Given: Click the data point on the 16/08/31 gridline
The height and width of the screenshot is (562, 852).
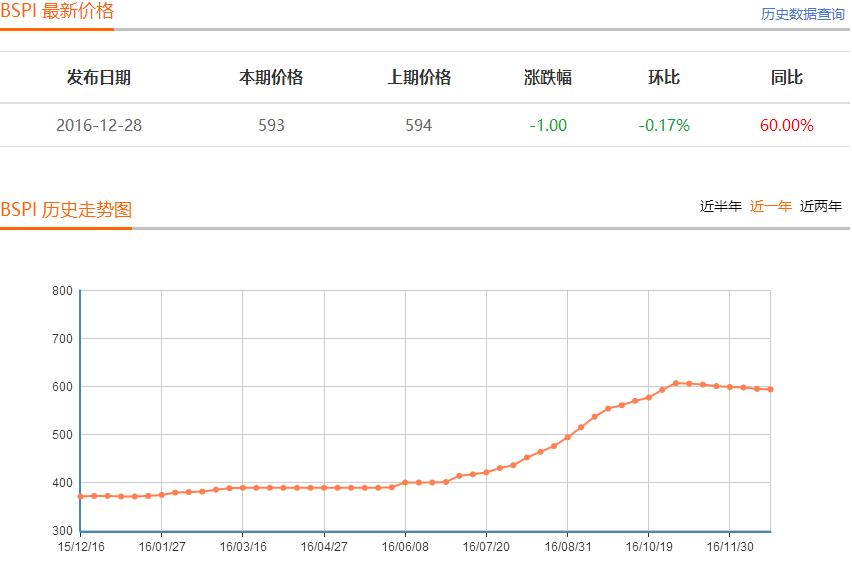Looking at the screenshot, I should click(x=568, y=437).
